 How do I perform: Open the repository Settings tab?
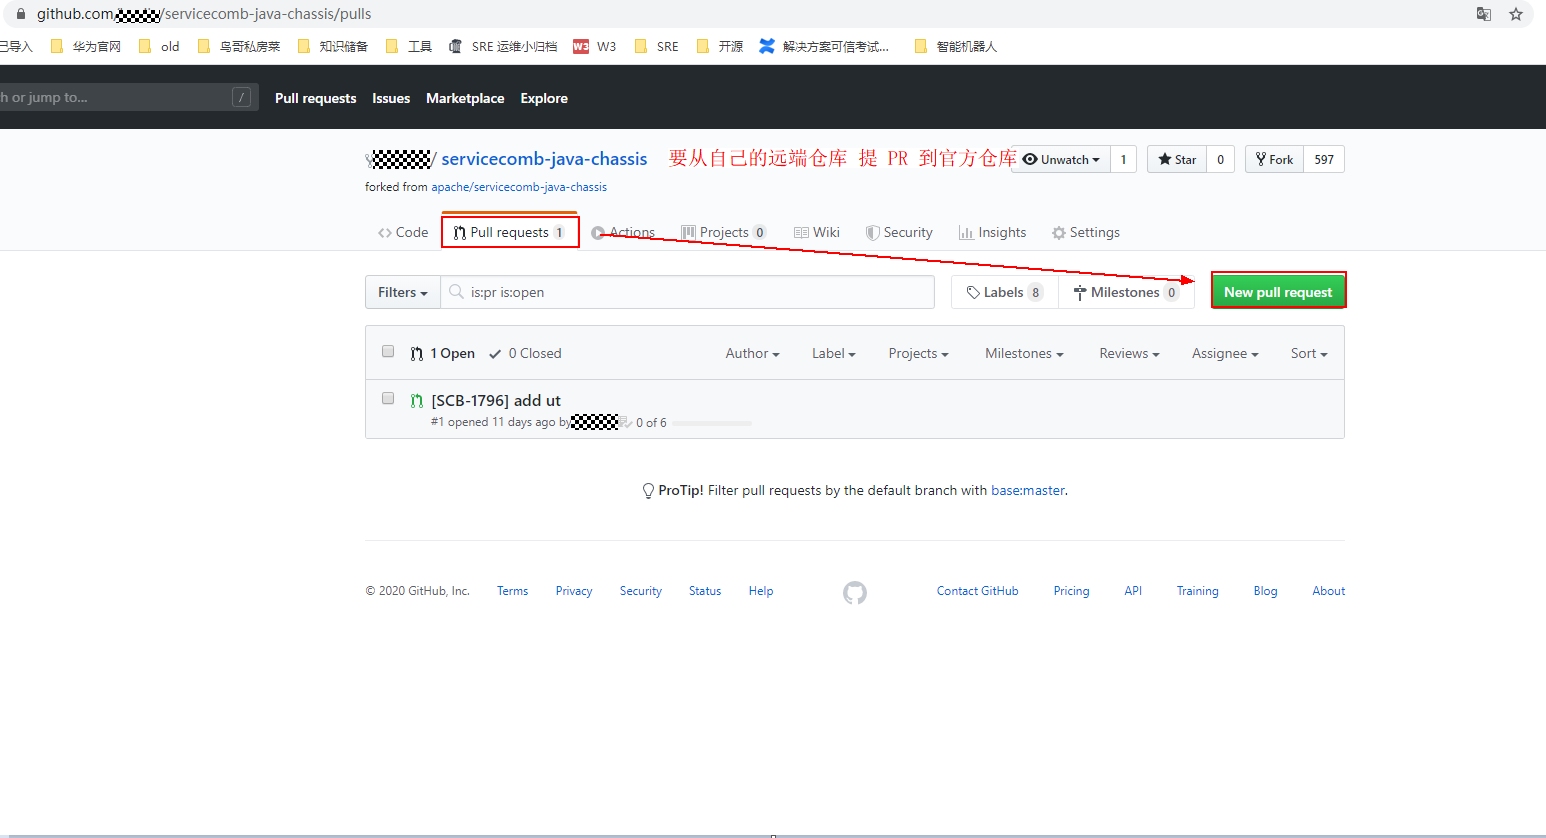(x=1086, y=232)
